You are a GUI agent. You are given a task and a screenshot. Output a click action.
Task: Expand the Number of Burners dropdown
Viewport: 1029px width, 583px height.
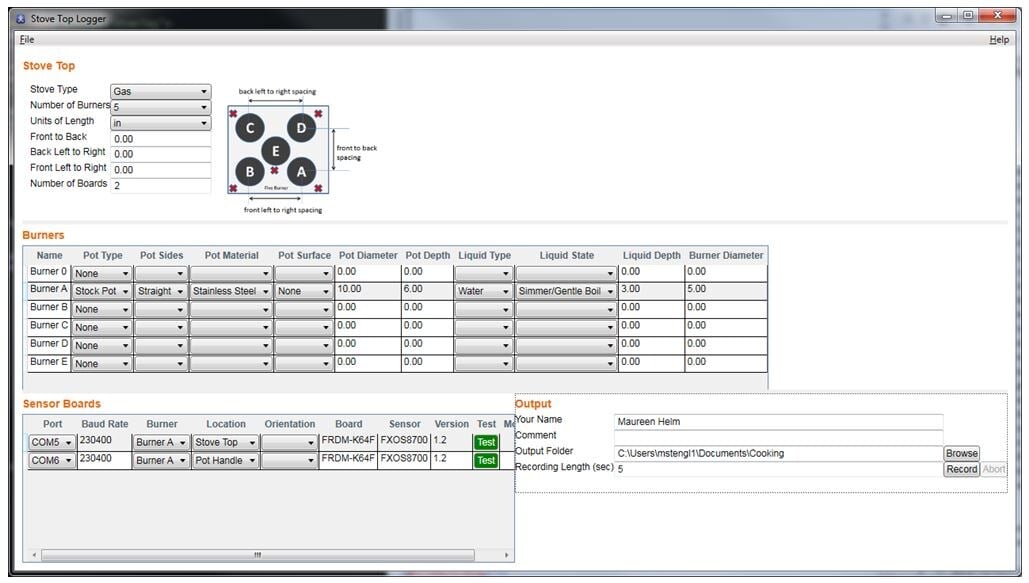160,107
